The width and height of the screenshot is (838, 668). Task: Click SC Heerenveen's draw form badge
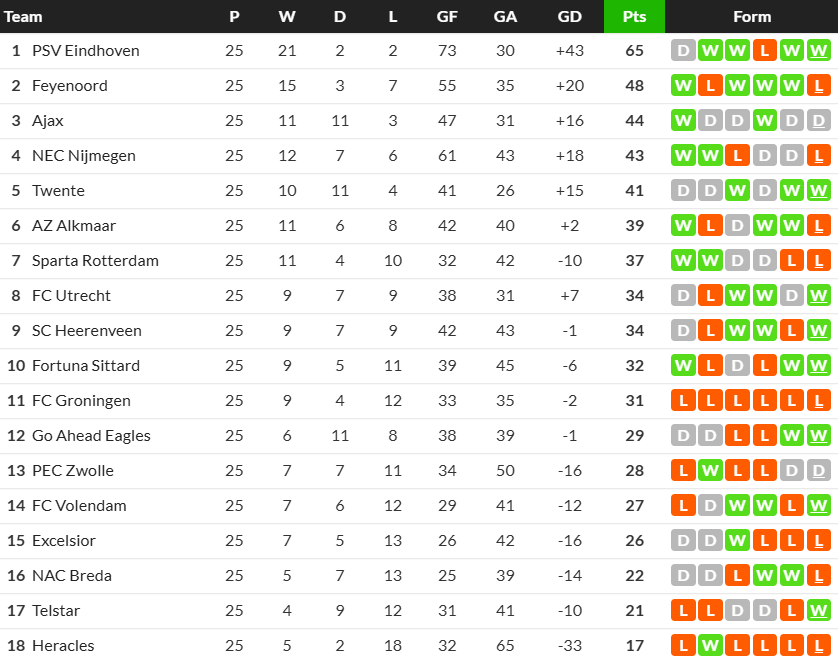(x=683, y=331)
